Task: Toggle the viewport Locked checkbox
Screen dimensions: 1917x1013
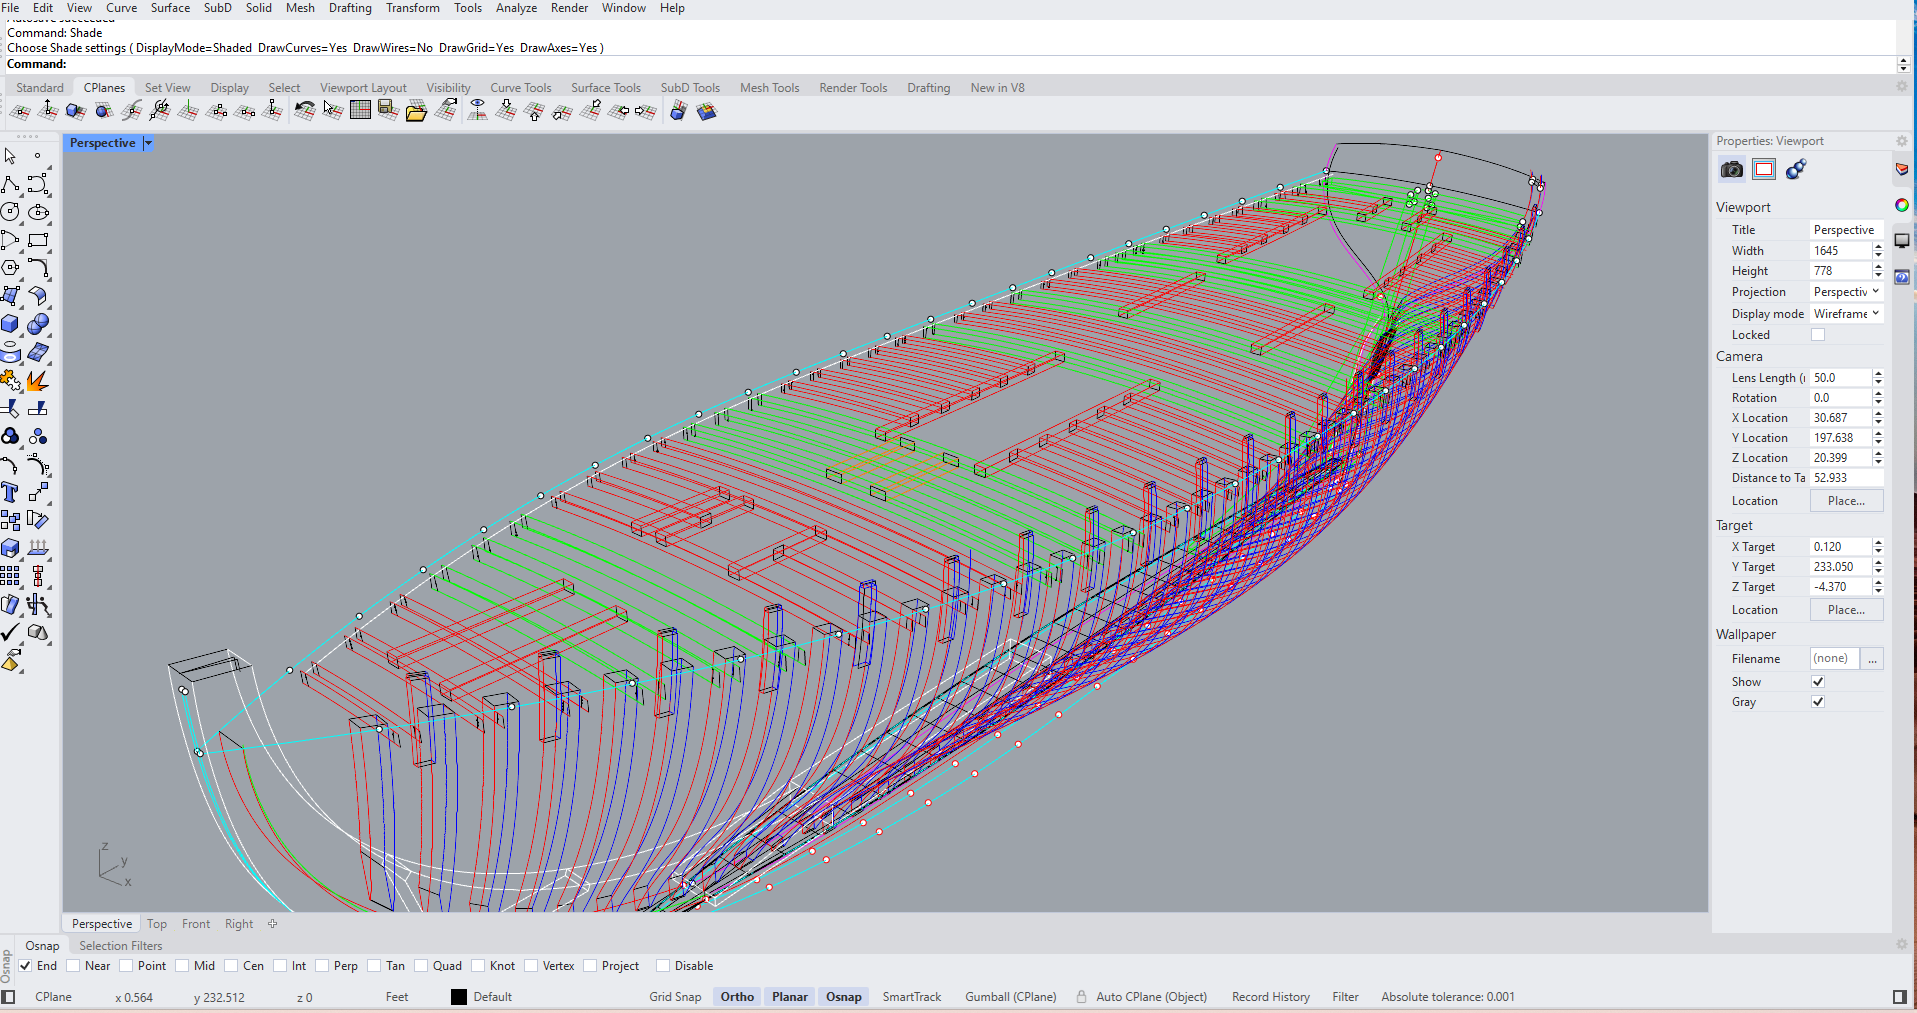Action: 1818,335
